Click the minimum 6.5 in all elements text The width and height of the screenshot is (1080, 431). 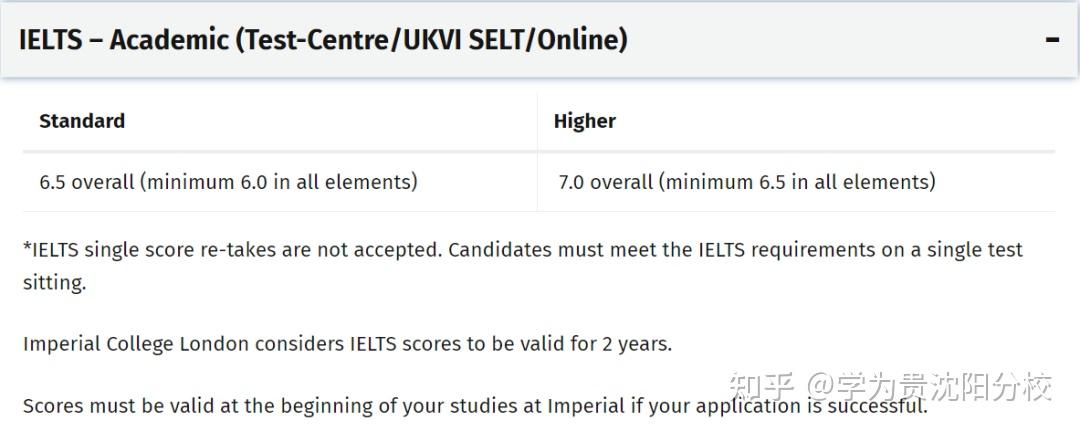(798, 182)
